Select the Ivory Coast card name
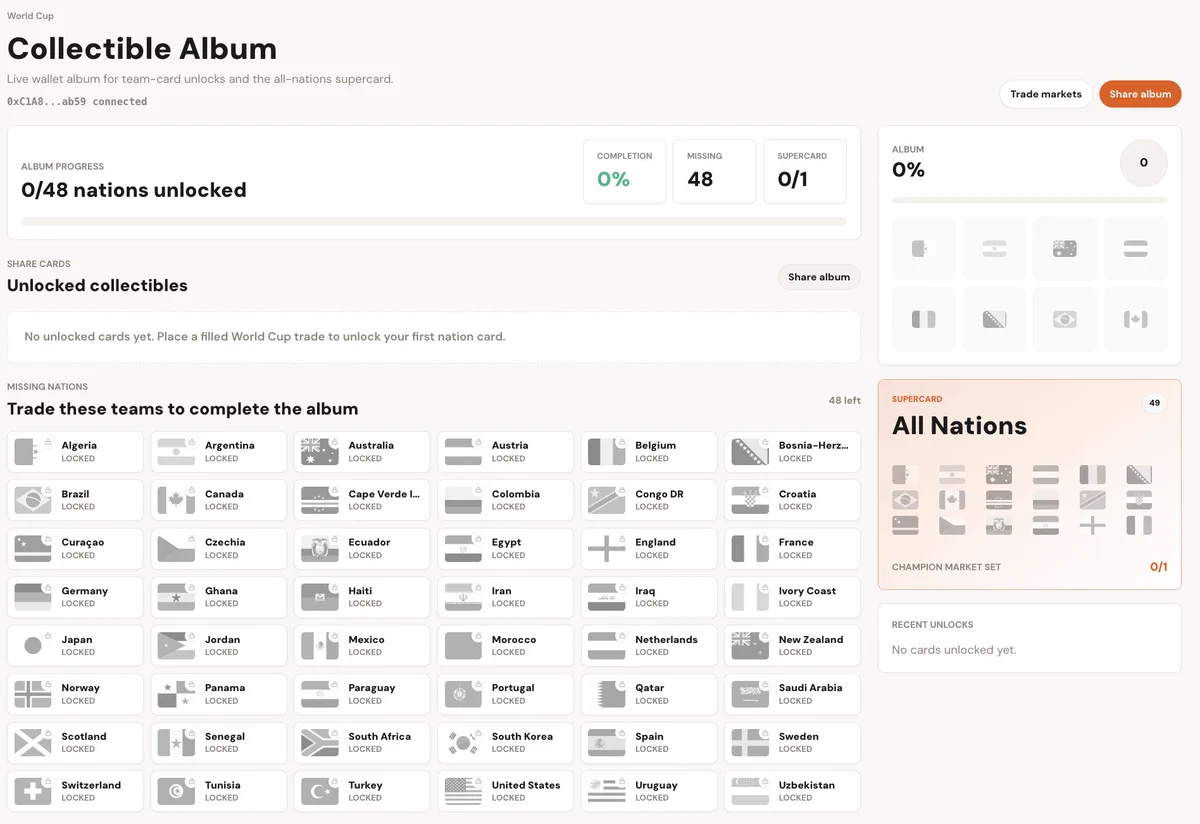Screen dimensions: 1200x824 click(x=807, y=591)
